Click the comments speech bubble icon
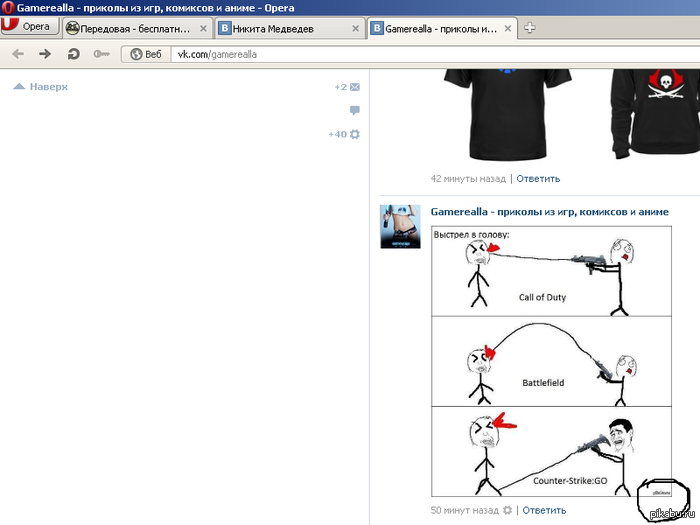The height and width of the screenshot is (525, 700). [x=355, y=110]
